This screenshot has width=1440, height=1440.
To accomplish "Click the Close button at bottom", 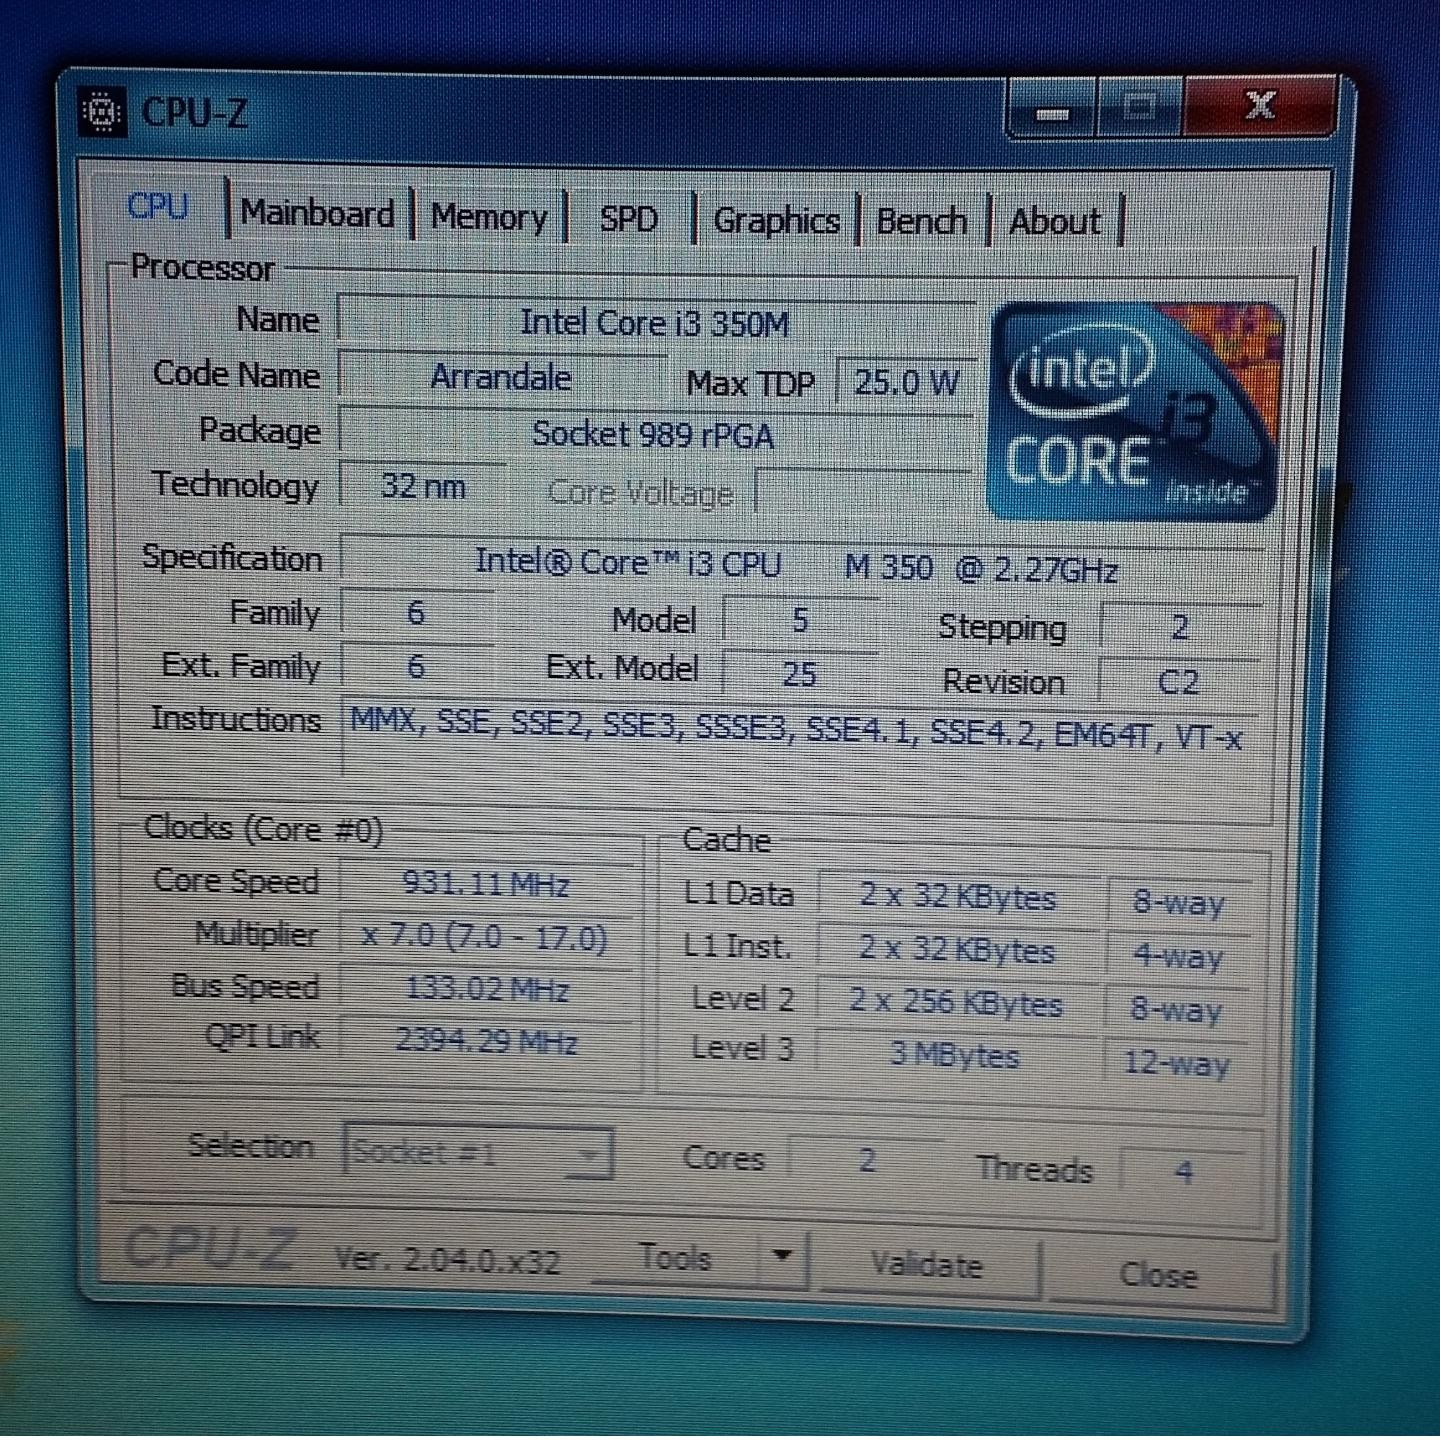I will [1157, 1274].
